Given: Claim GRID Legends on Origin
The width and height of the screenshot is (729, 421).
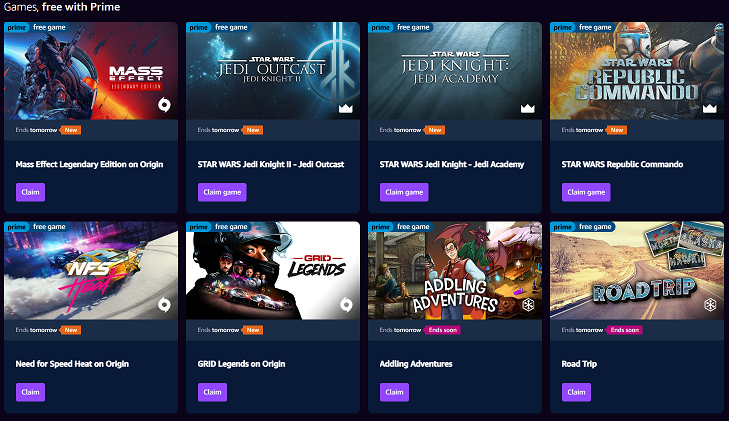Looking at the screenshot, I should (x=212, y=392).
